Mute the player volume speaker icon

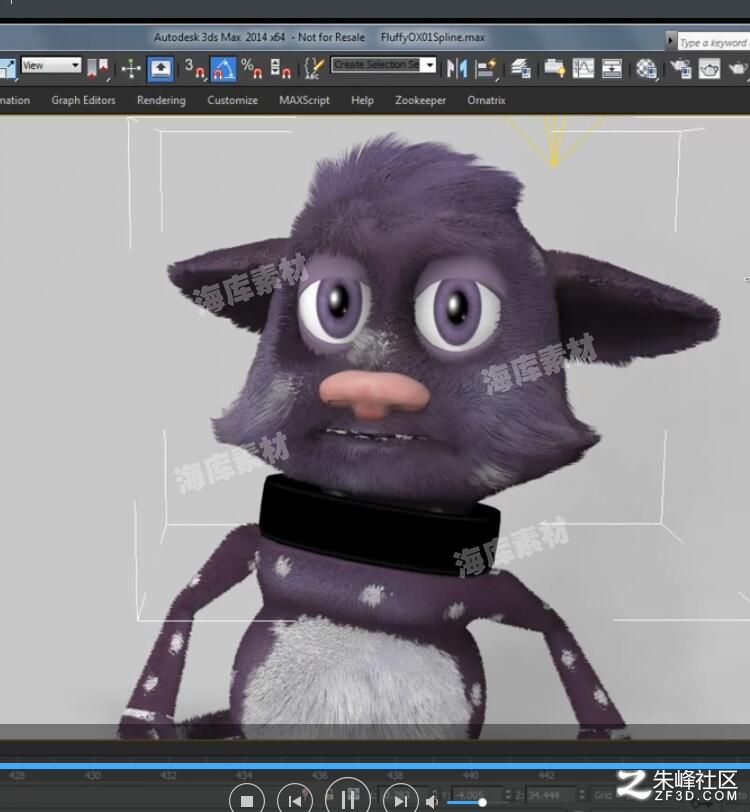point(431,802)
